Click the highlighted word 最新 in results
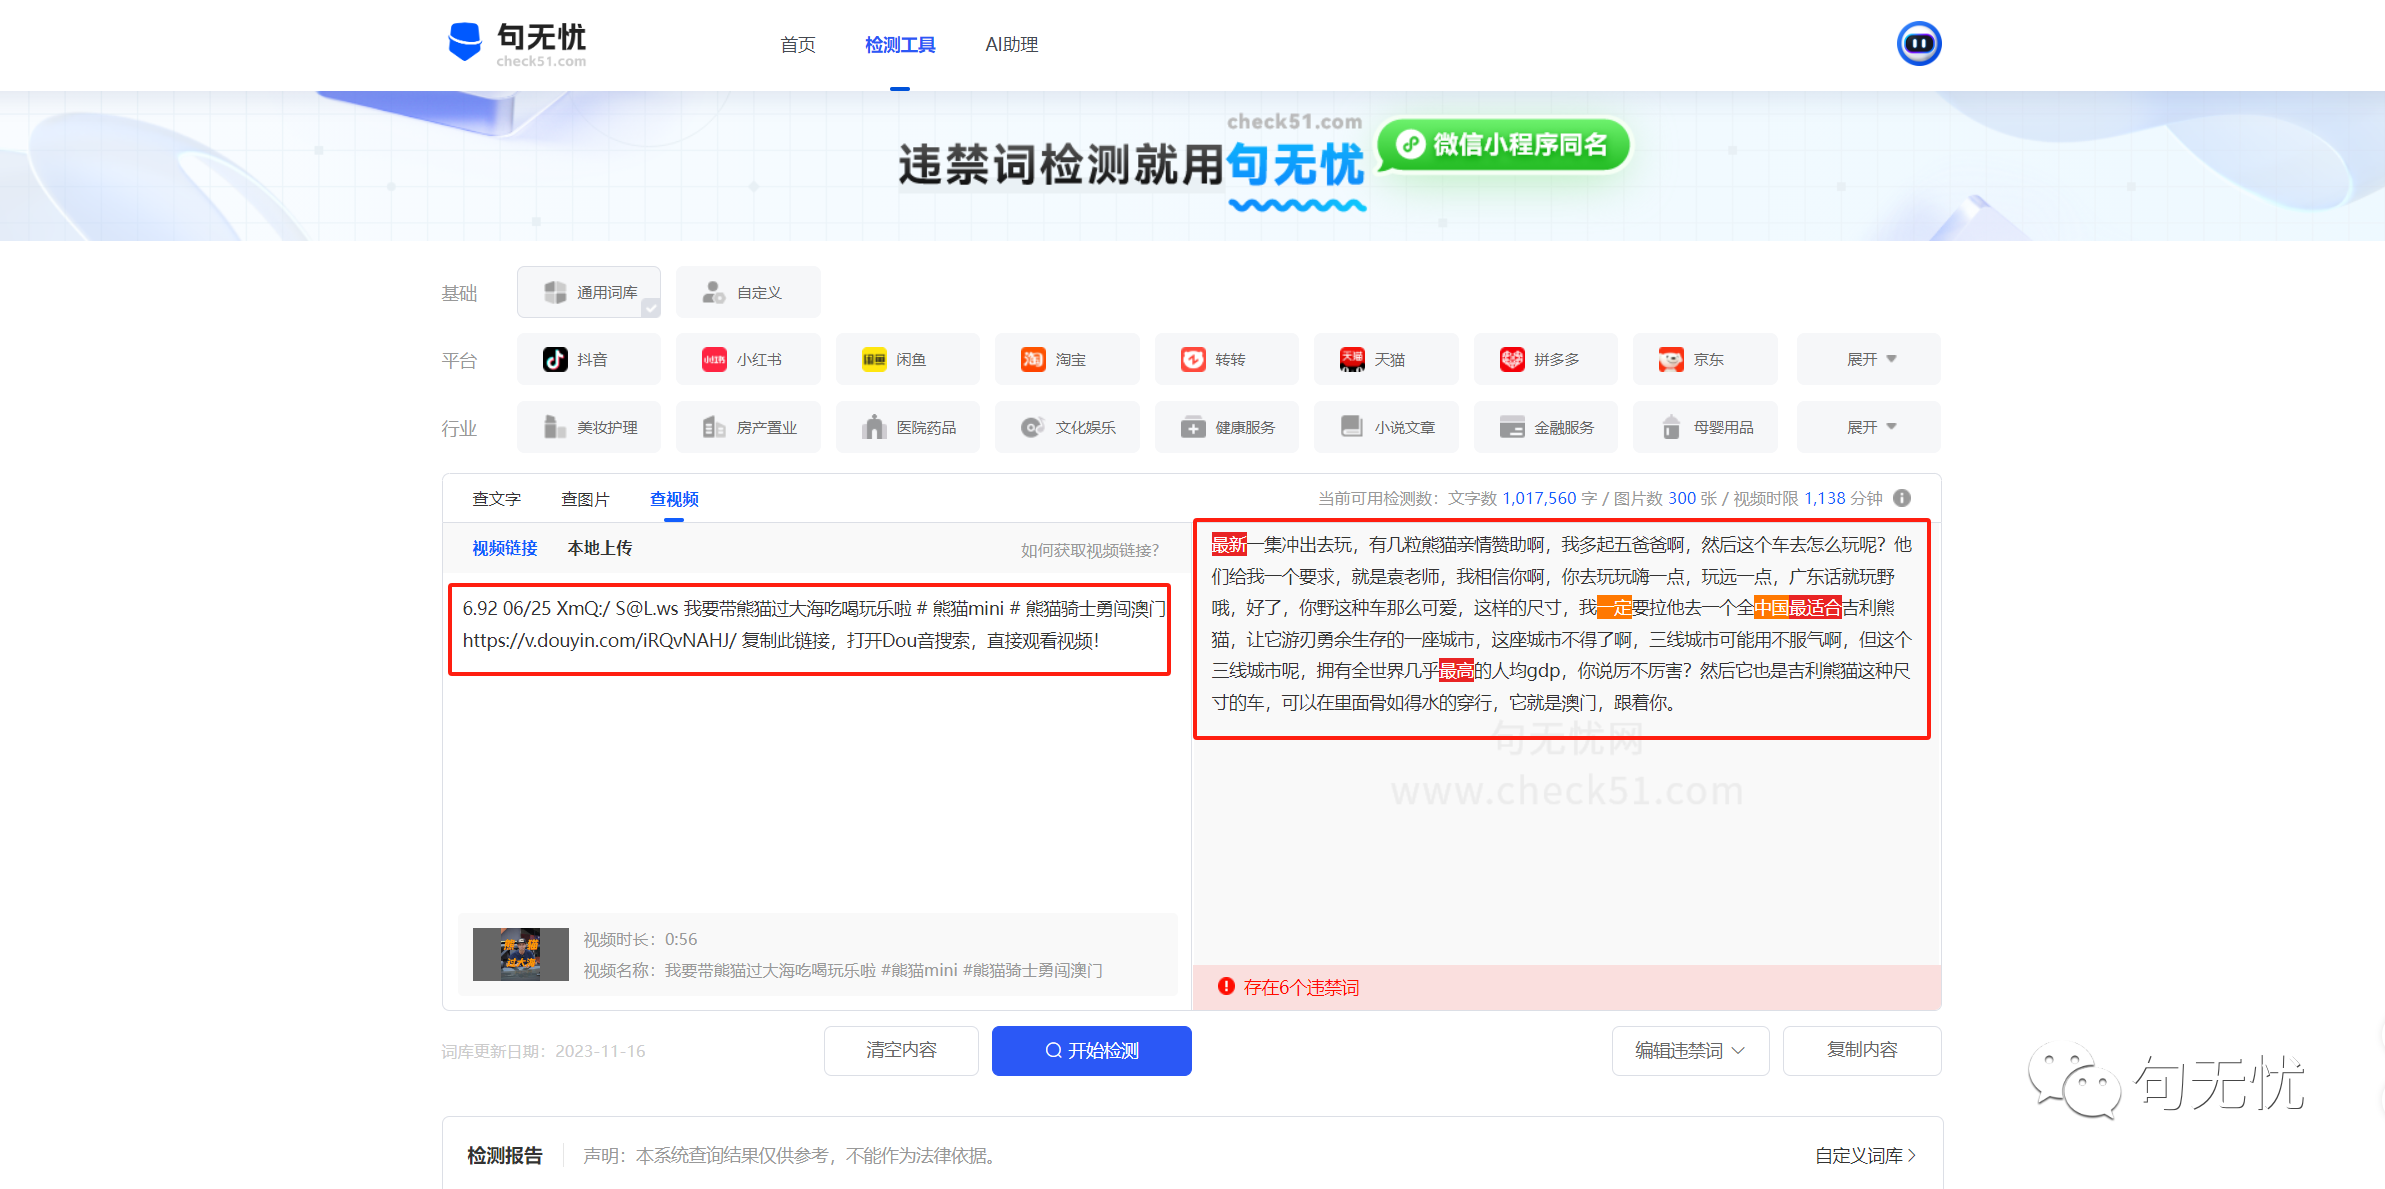Image resolution: width=2385 pixels, height=1189 pixels. 1229,545
